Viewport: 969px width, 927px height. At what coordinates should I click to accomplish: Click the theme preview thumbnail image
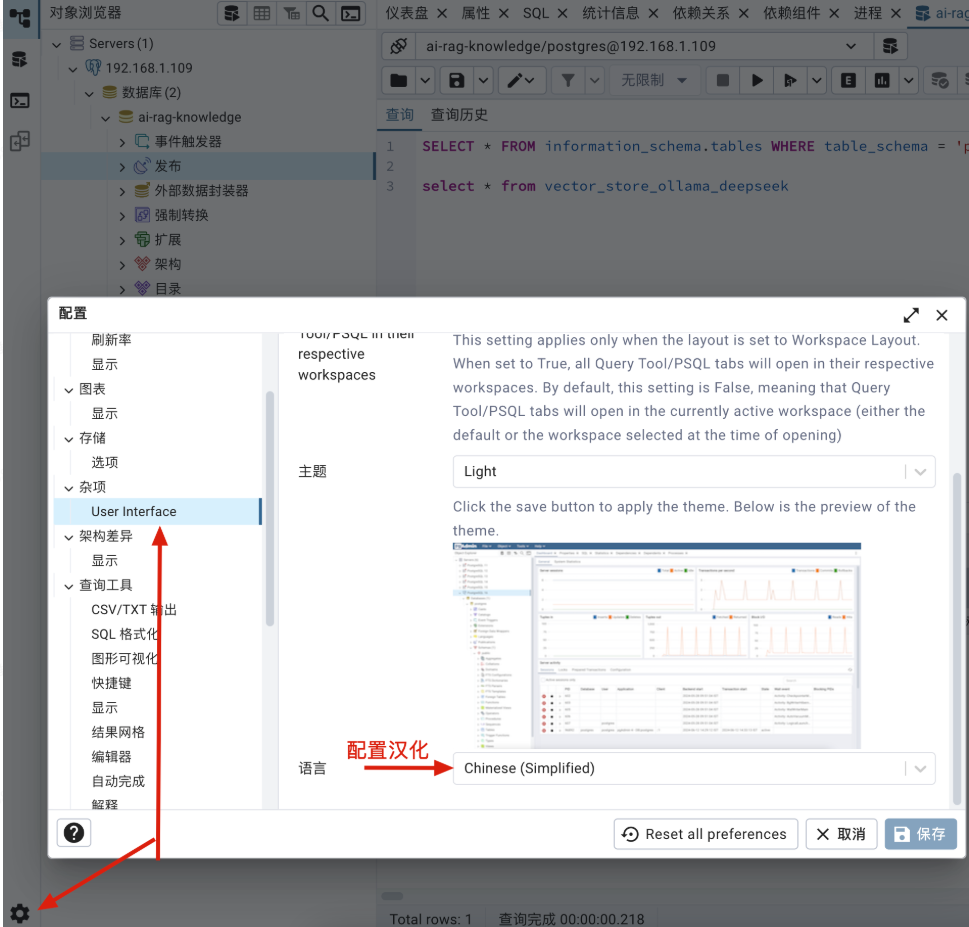[x=656, y=646]
